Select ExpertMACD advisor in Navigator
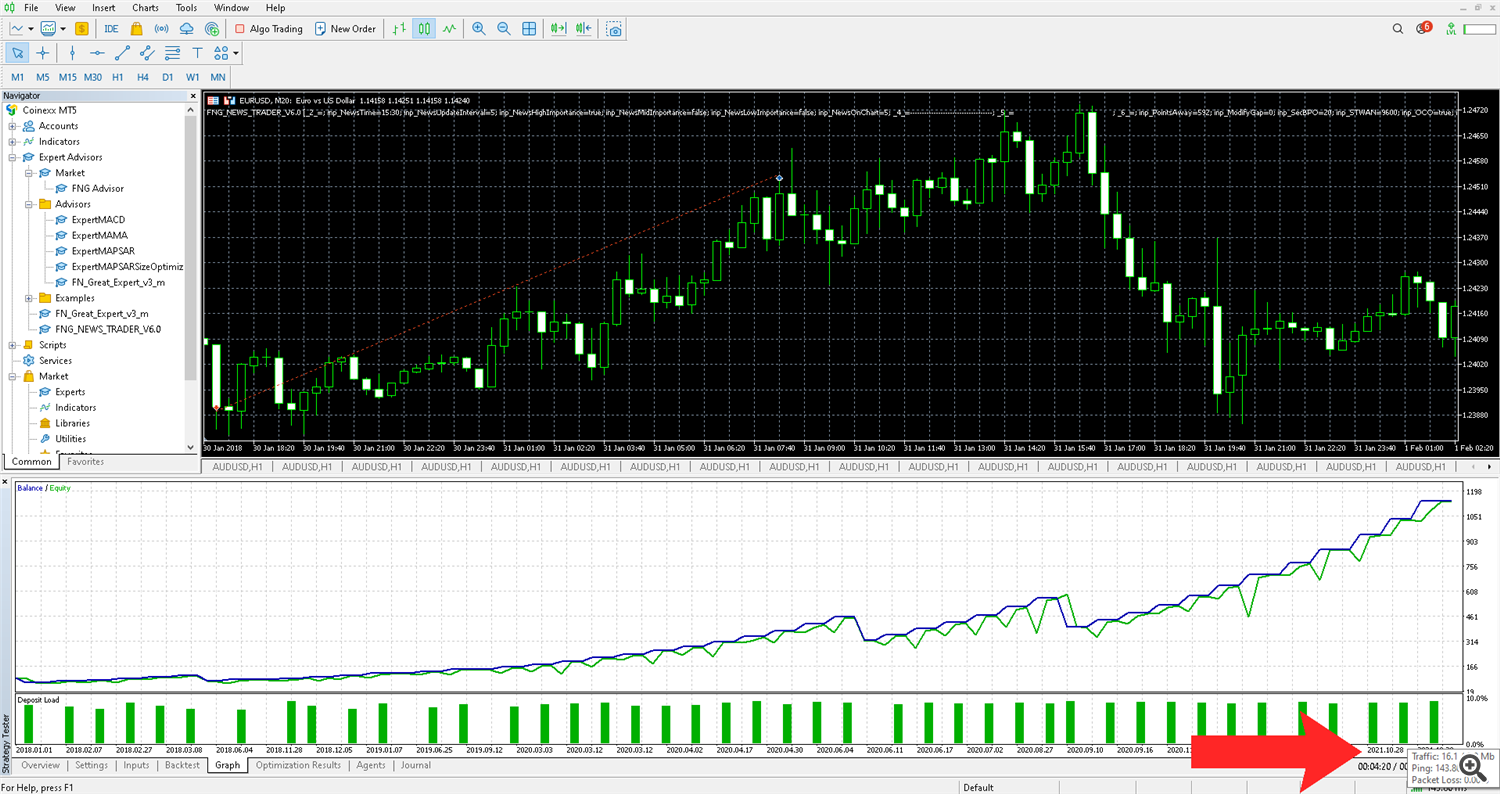1500x794 pixels. (97, 219)
